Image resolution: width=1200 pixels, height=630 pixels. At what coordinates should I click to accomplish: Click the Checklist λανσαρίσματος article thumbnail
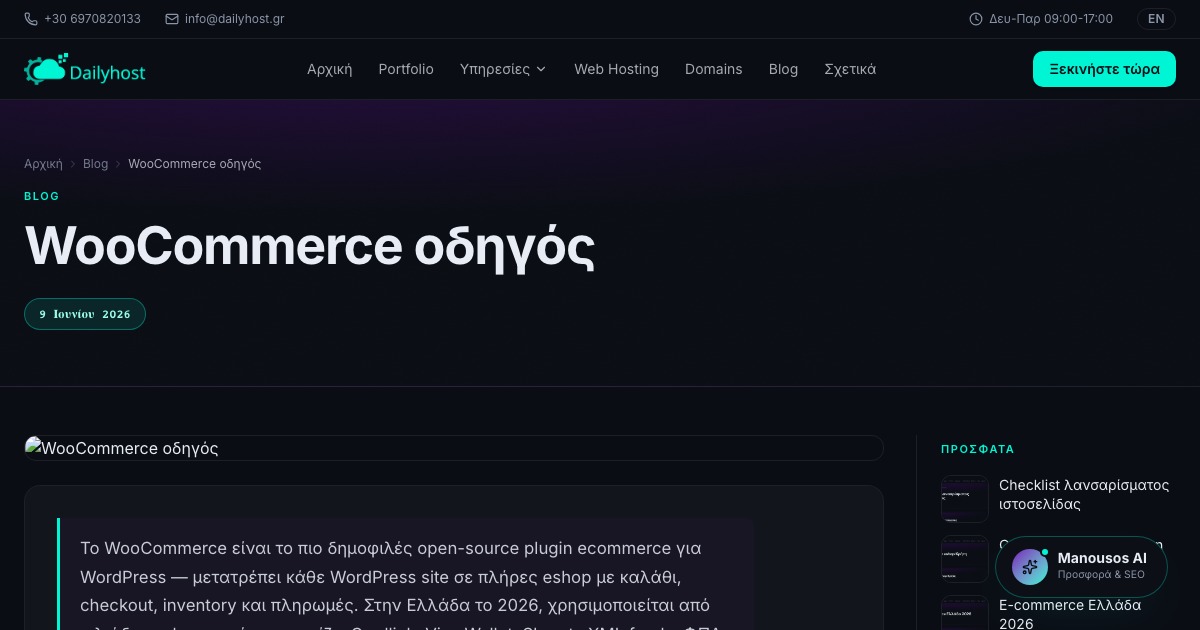(x=965, y=499)
